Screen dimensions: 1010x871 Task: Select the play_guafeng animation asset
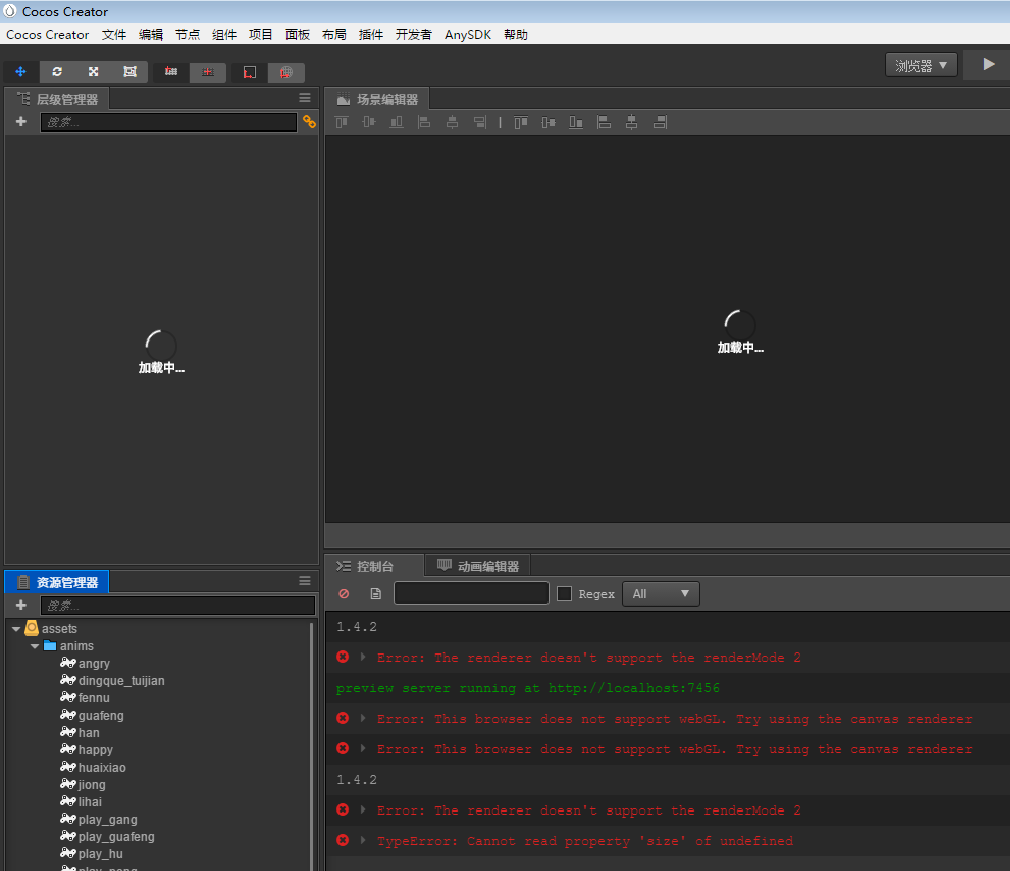click(x=117, y=837)
